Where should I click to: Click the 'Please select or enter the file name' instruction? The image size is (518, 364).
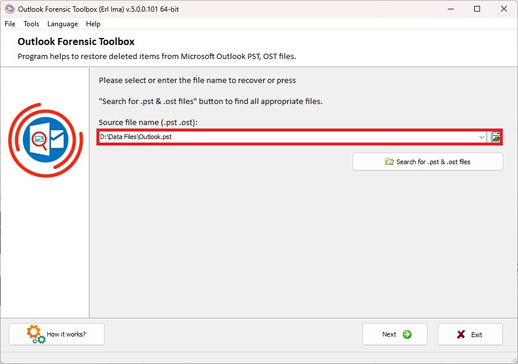click(x=197, y=80)
